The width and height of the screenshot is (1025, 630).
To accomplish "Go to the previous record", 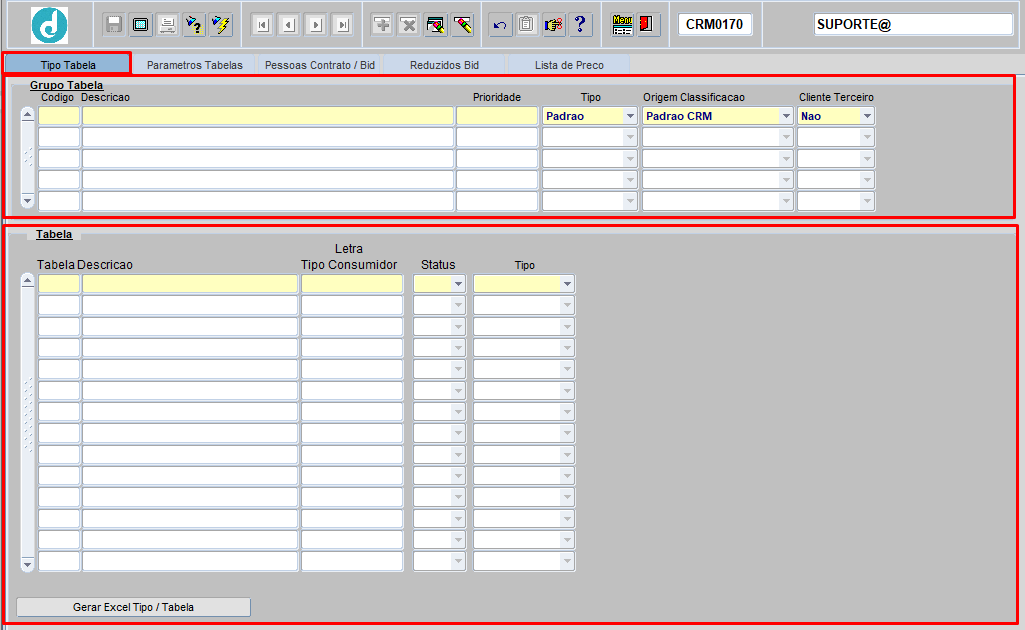I will click(289, 25).
